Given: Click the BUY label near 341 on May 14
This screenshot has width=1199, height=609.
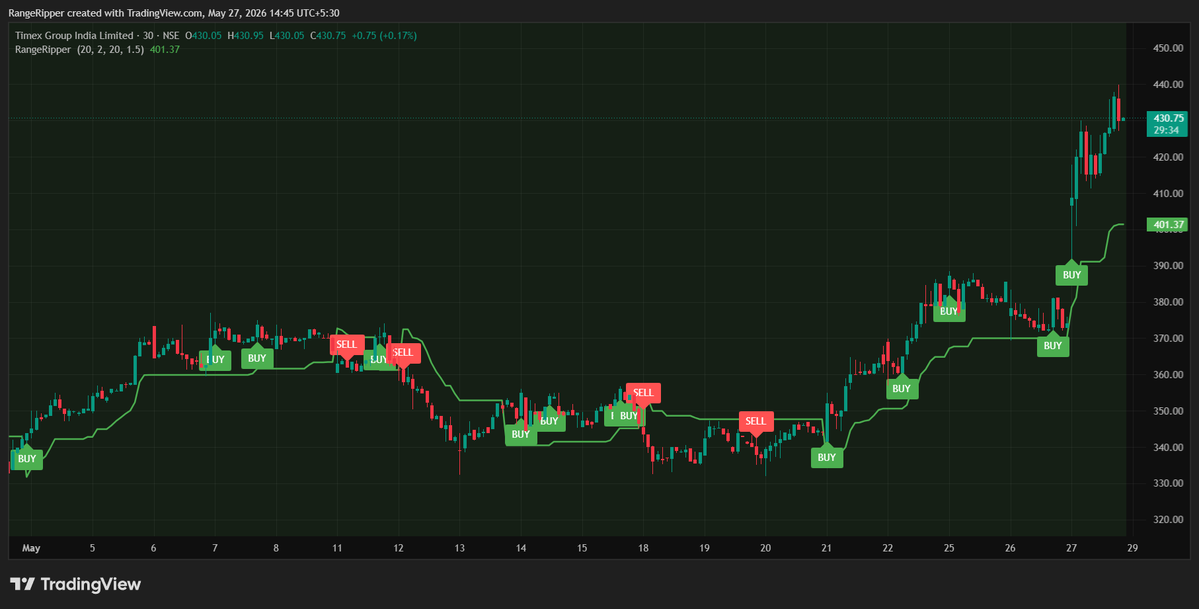Looking at the screenshot, I should pyautogui.click(x=521, y=435).
